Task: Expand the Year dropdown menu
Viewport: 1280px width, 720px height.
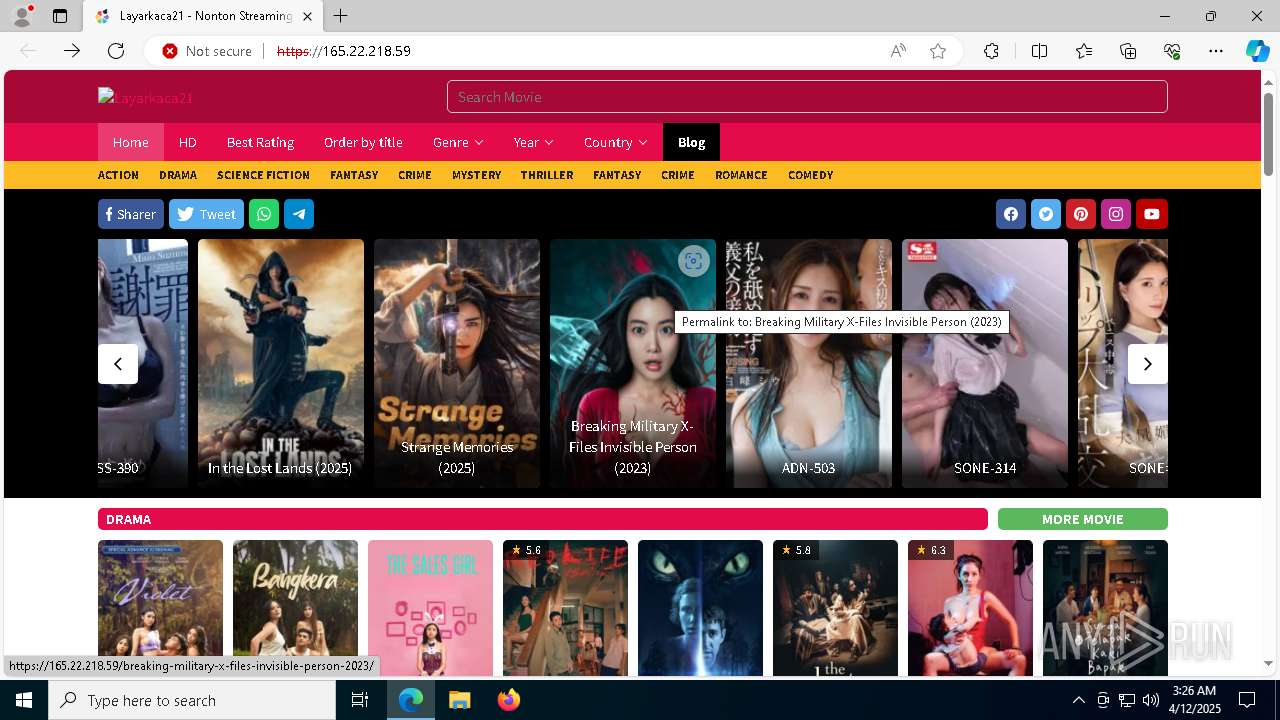Action: (533, 142)
